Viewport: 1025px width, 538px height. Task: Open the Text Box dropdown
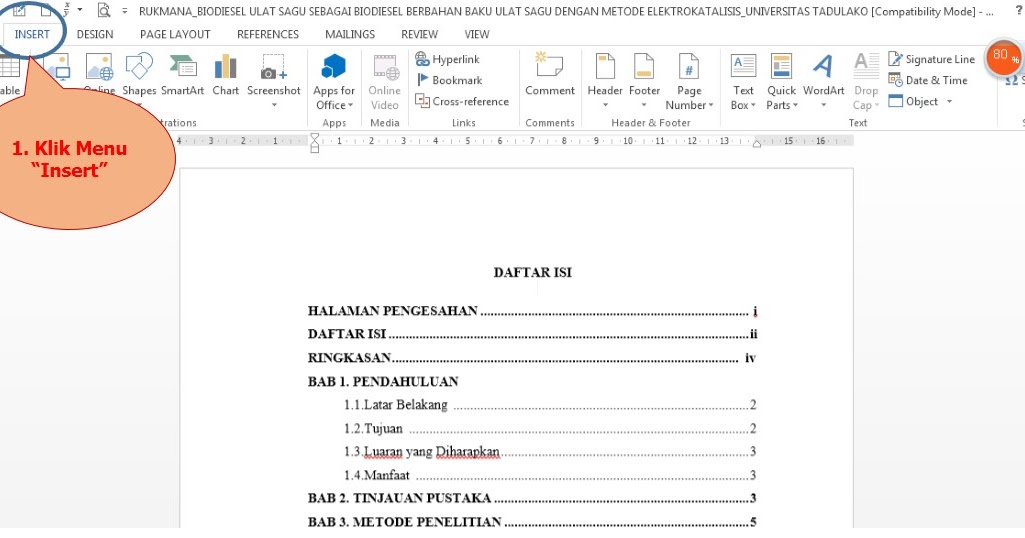pyautogui.click(x=743, y=82)
